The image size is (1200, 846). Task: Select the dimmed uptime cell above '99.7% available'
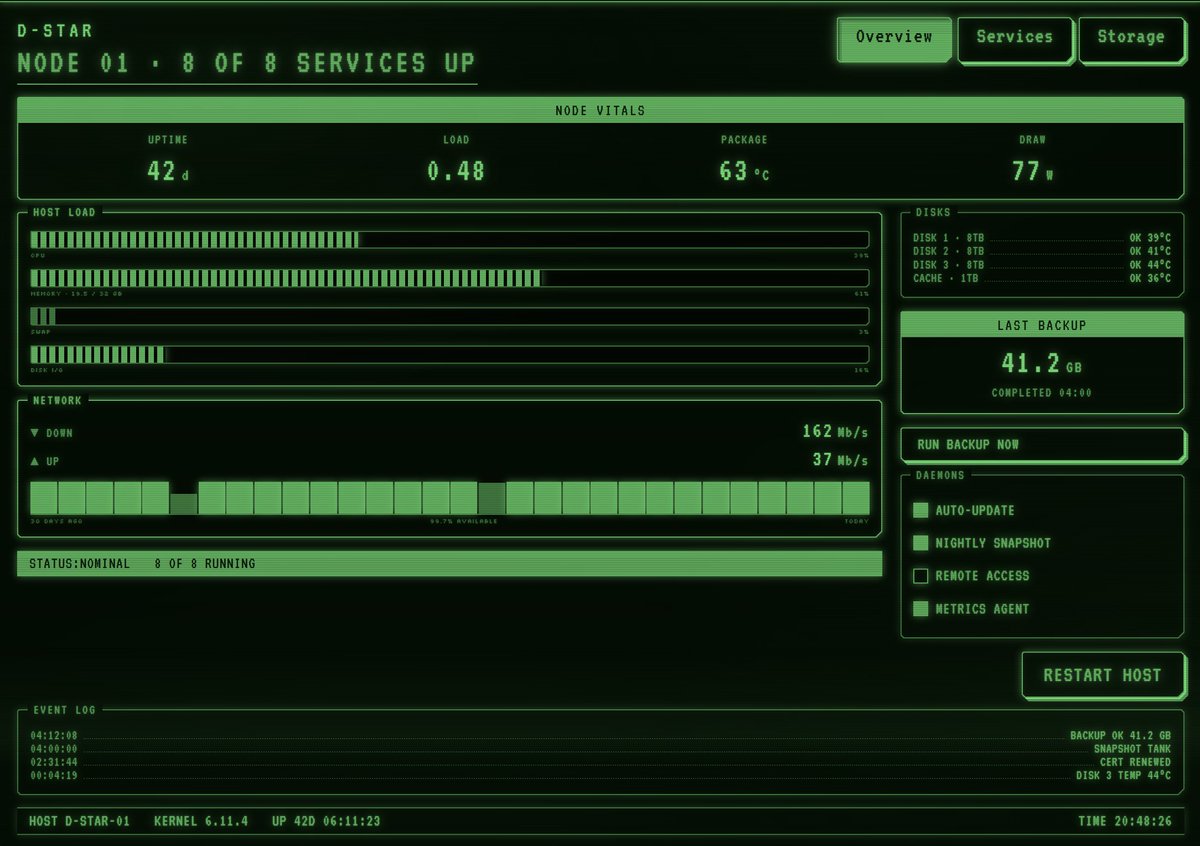pyautogui.click(x=492, y=498)
